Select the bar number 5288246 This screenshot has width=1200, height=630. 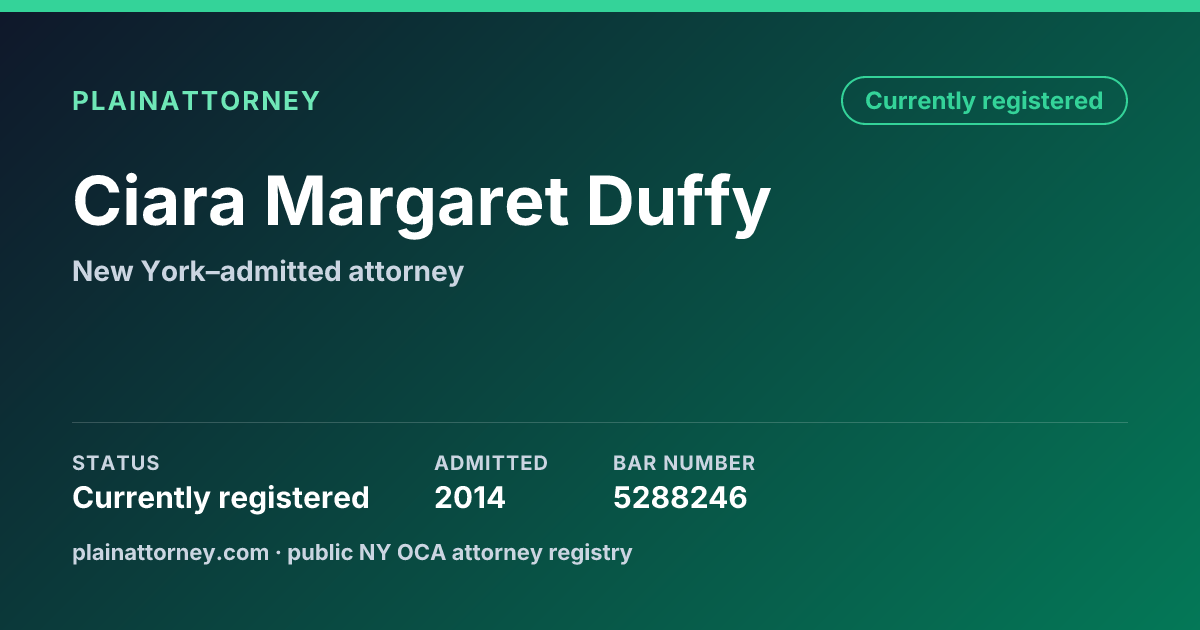[680, 497]
